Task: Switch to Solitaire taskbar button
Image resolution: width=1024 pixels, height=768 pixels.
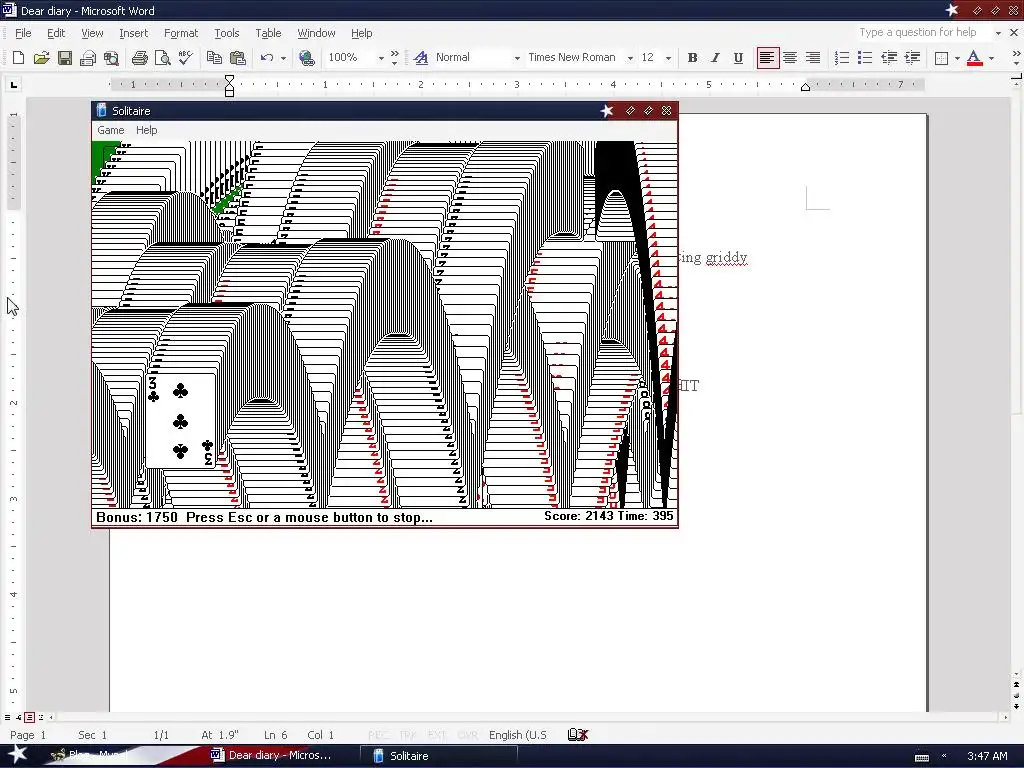Action: pyautogui.click(x=438, y=756)
